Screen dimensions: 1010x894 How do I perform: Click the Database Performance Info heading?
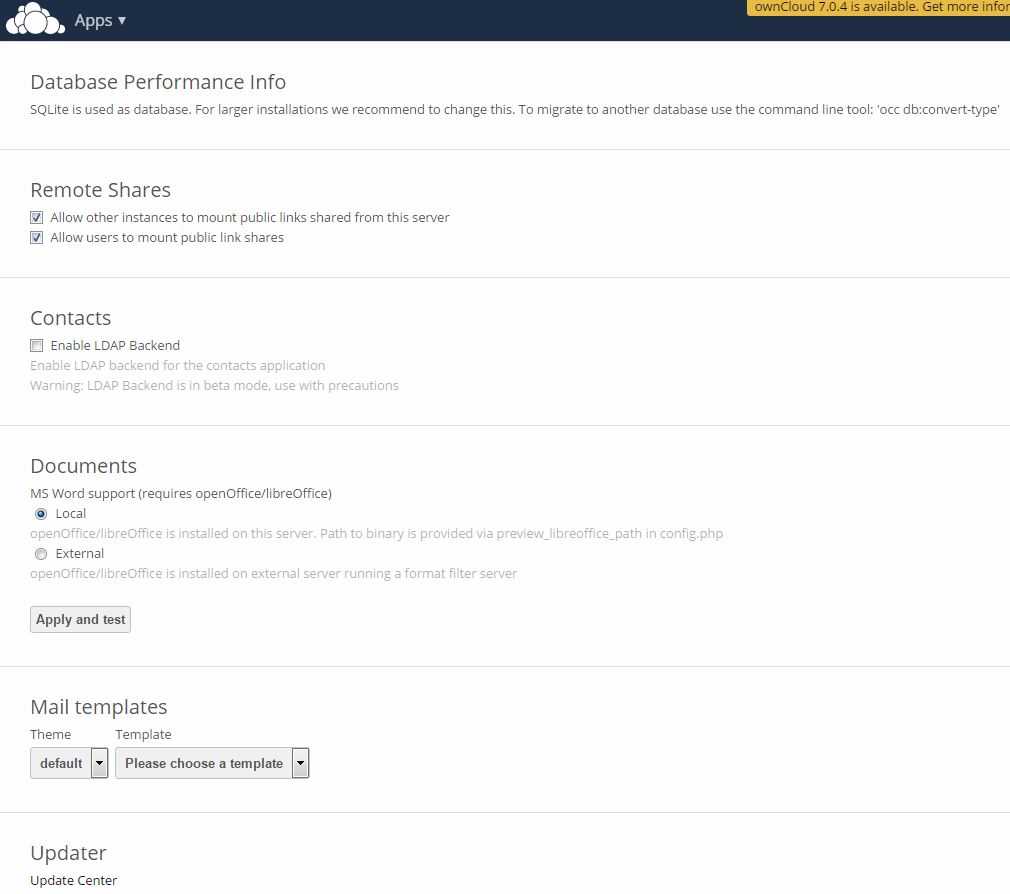click(x=158, y=82)
